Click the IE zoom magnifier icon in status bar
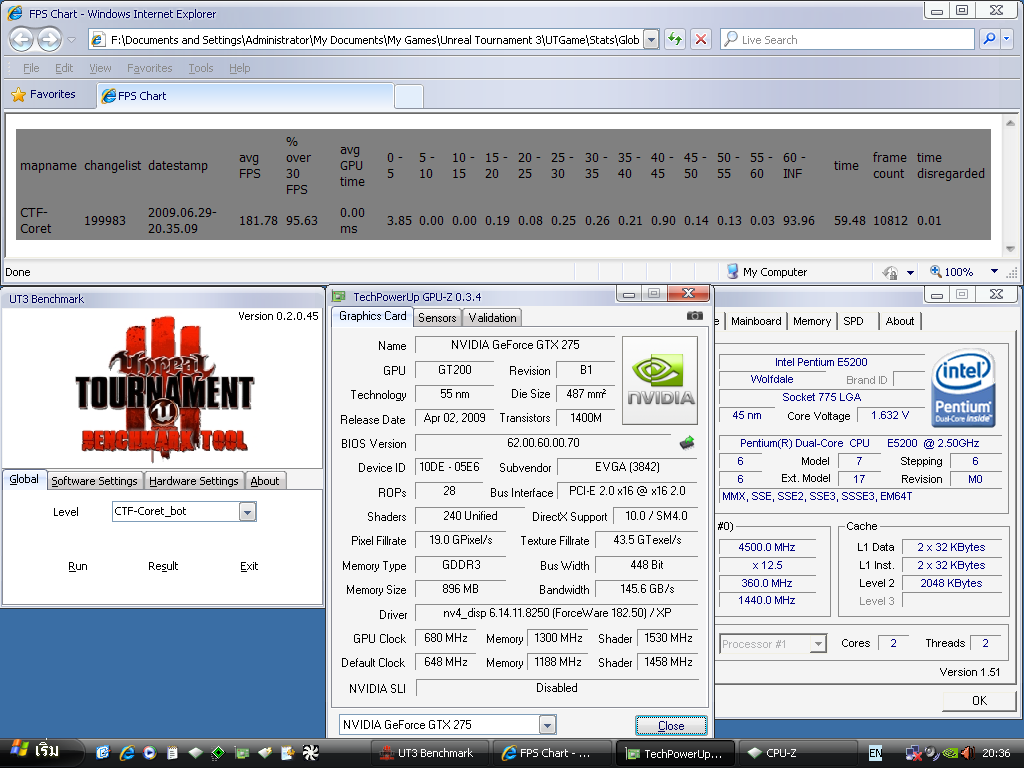Image resolution: width=1024 pixels, height=768 pixels. [x=935, y=271]
